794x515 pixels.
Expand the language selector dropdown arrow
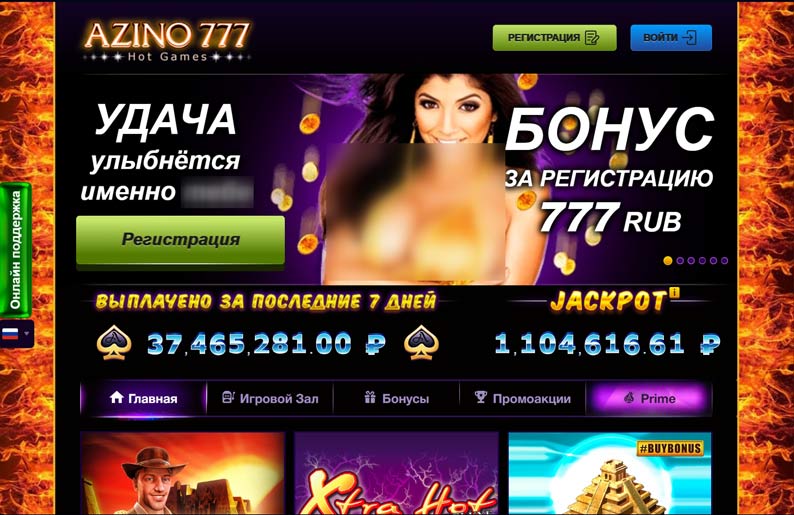click(x=27, y=334)
